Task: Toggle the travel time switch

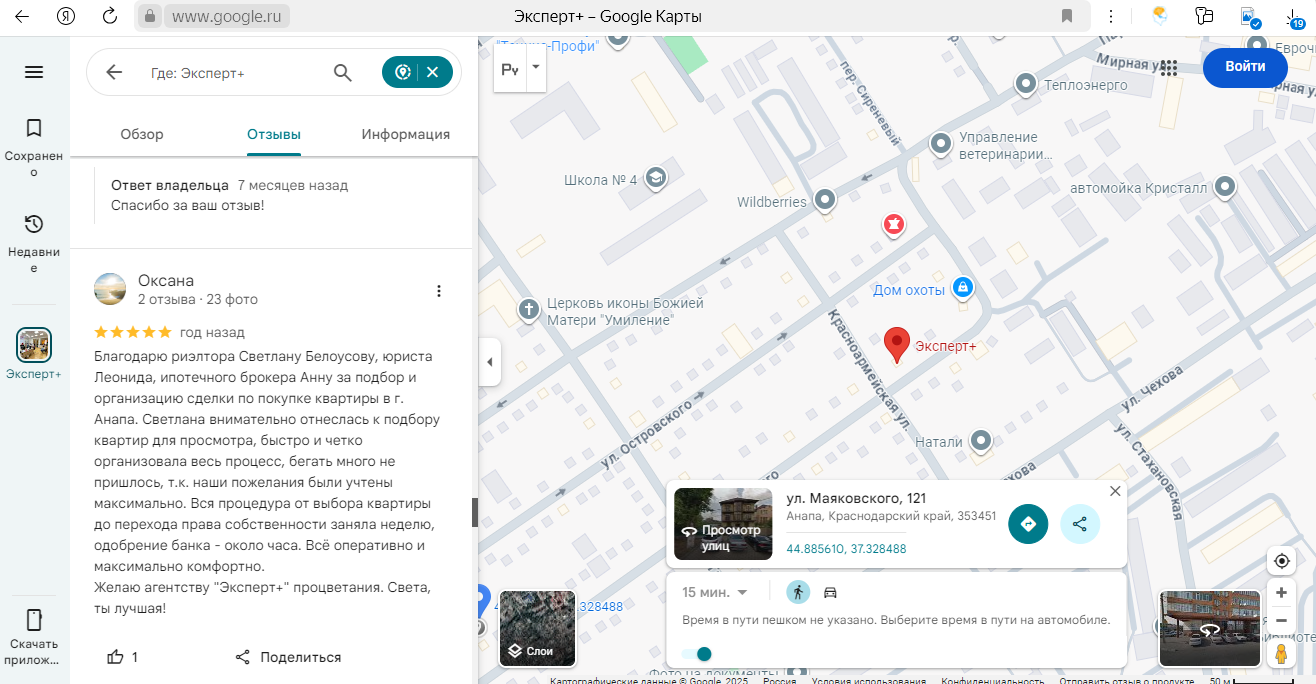Action: pos(697,654)
